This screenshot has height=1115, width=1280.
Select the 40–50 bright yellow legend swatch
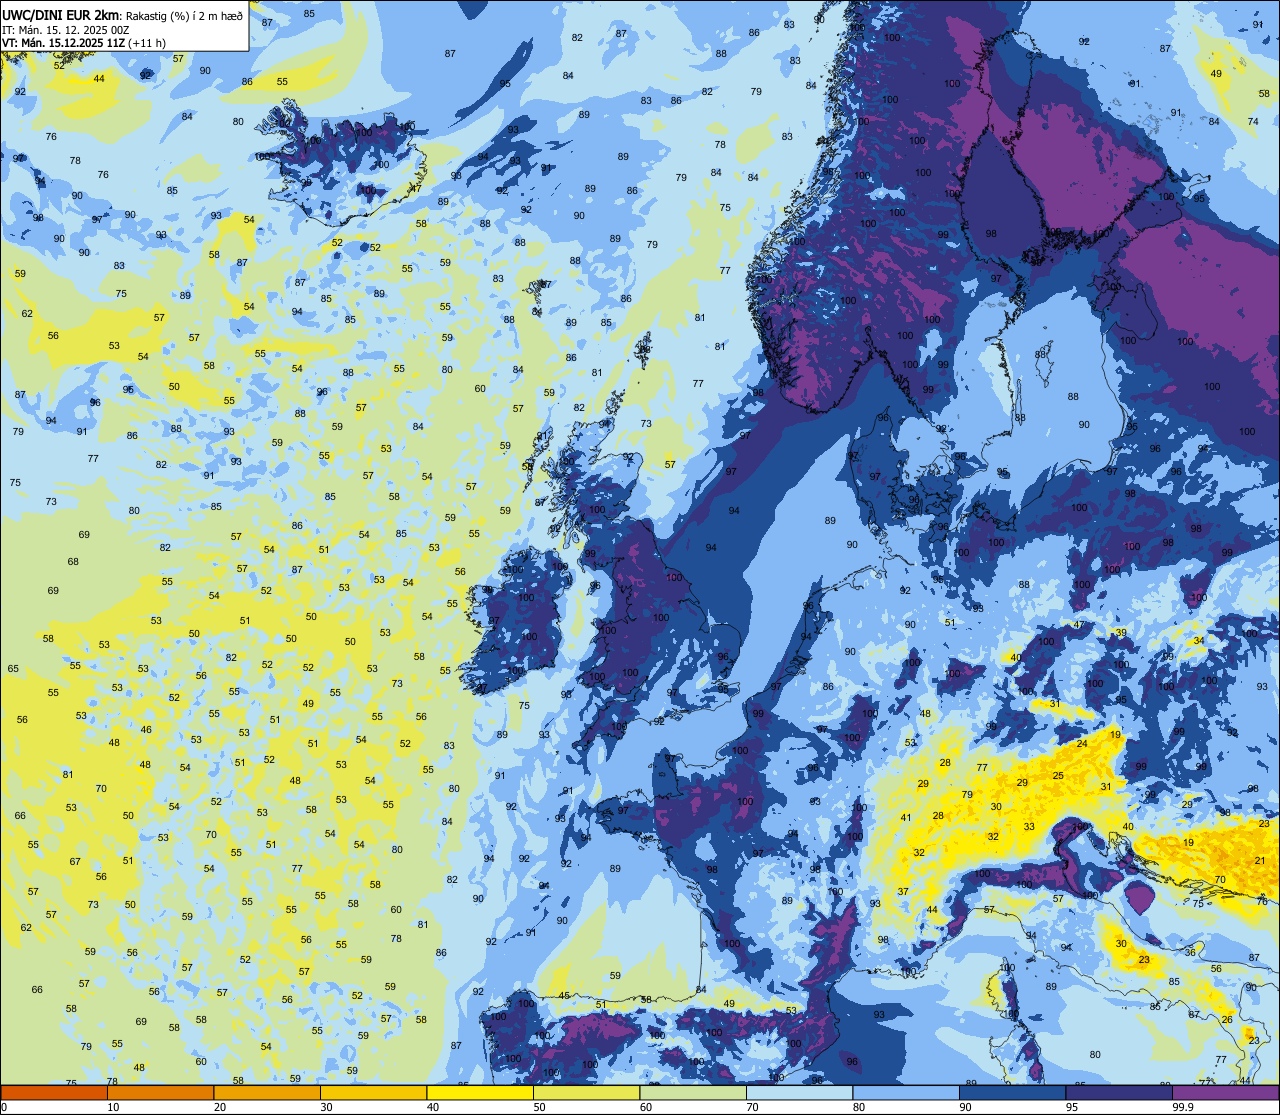[x=480, y=1093]
